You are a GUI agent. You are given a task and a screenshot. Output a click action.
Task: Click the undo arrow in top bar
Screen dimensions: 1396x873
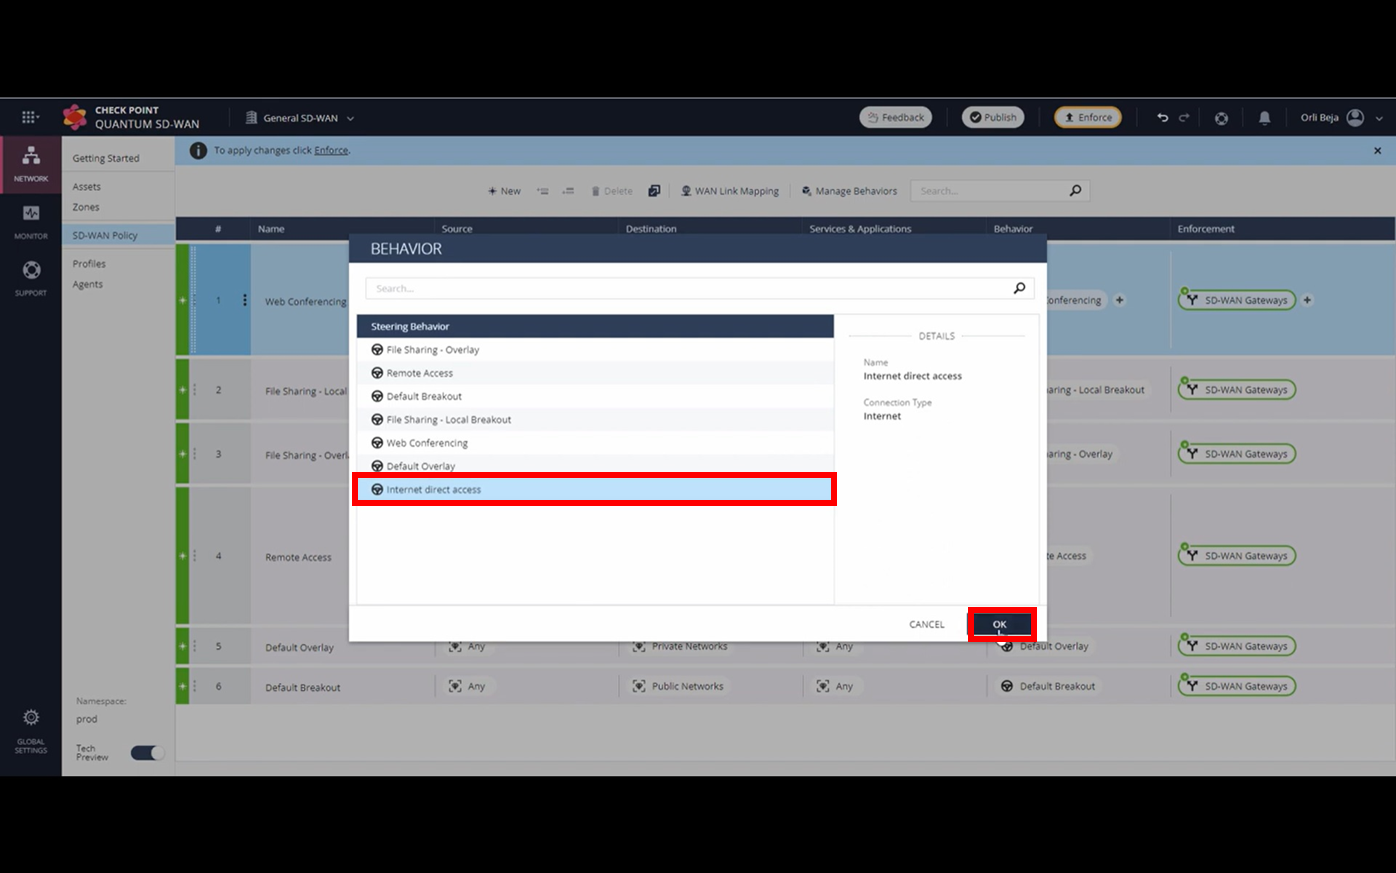pos(1162,117)
